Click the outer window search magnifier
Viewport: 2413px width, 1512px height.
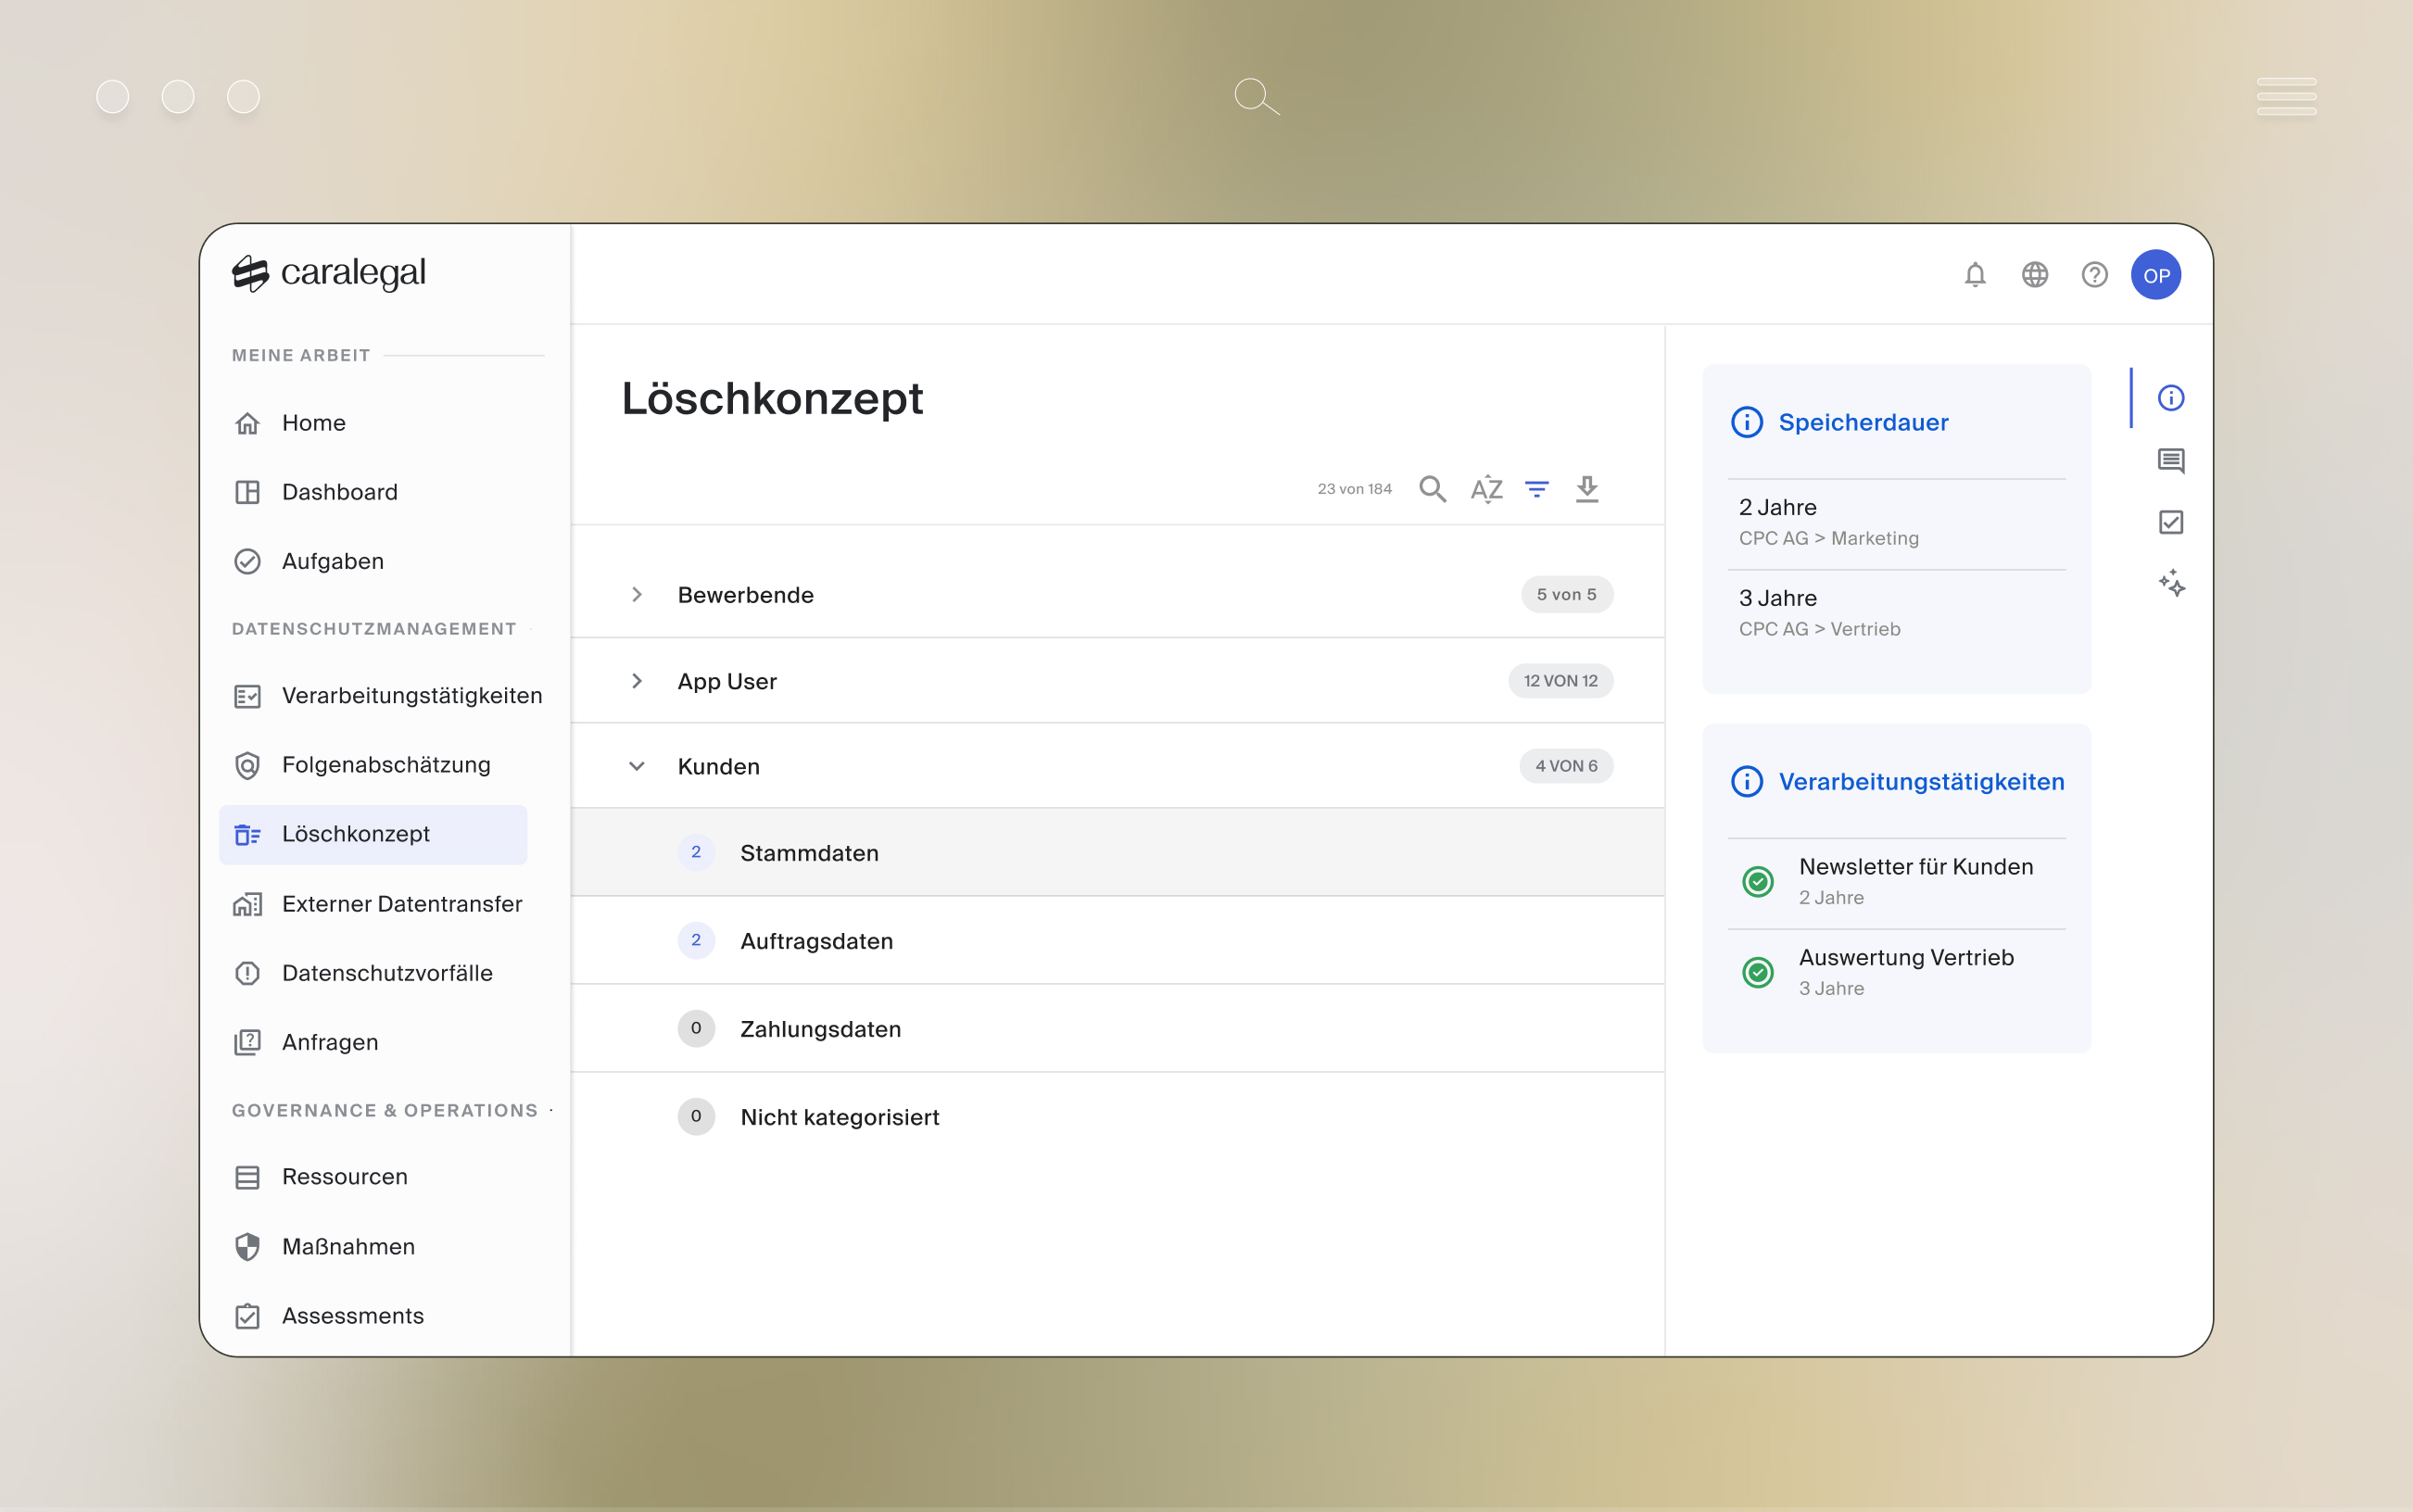pos(1256,97)
